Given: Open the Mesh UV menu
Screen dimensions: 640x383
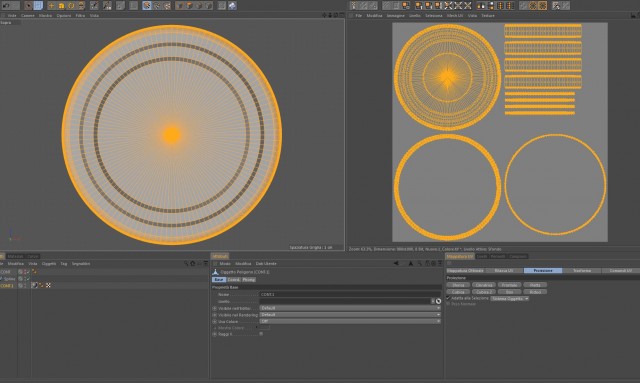Looking at the screenshot, I should [x=455, y=16].
